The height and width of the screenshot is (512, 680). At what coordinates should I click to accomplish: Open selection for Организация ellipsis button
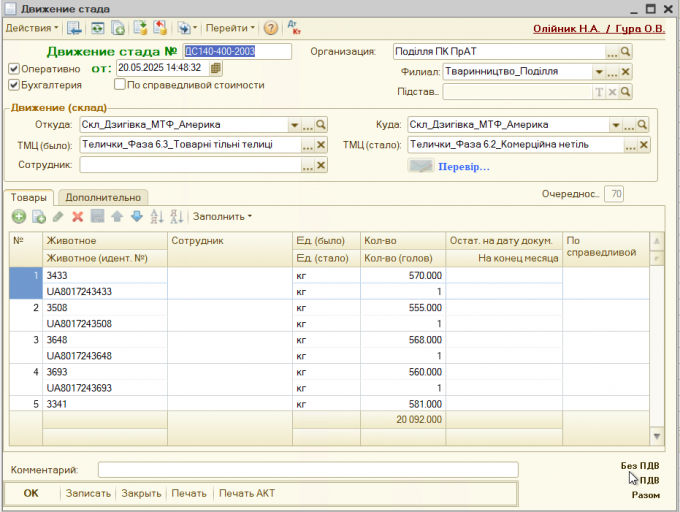[611, 52]
